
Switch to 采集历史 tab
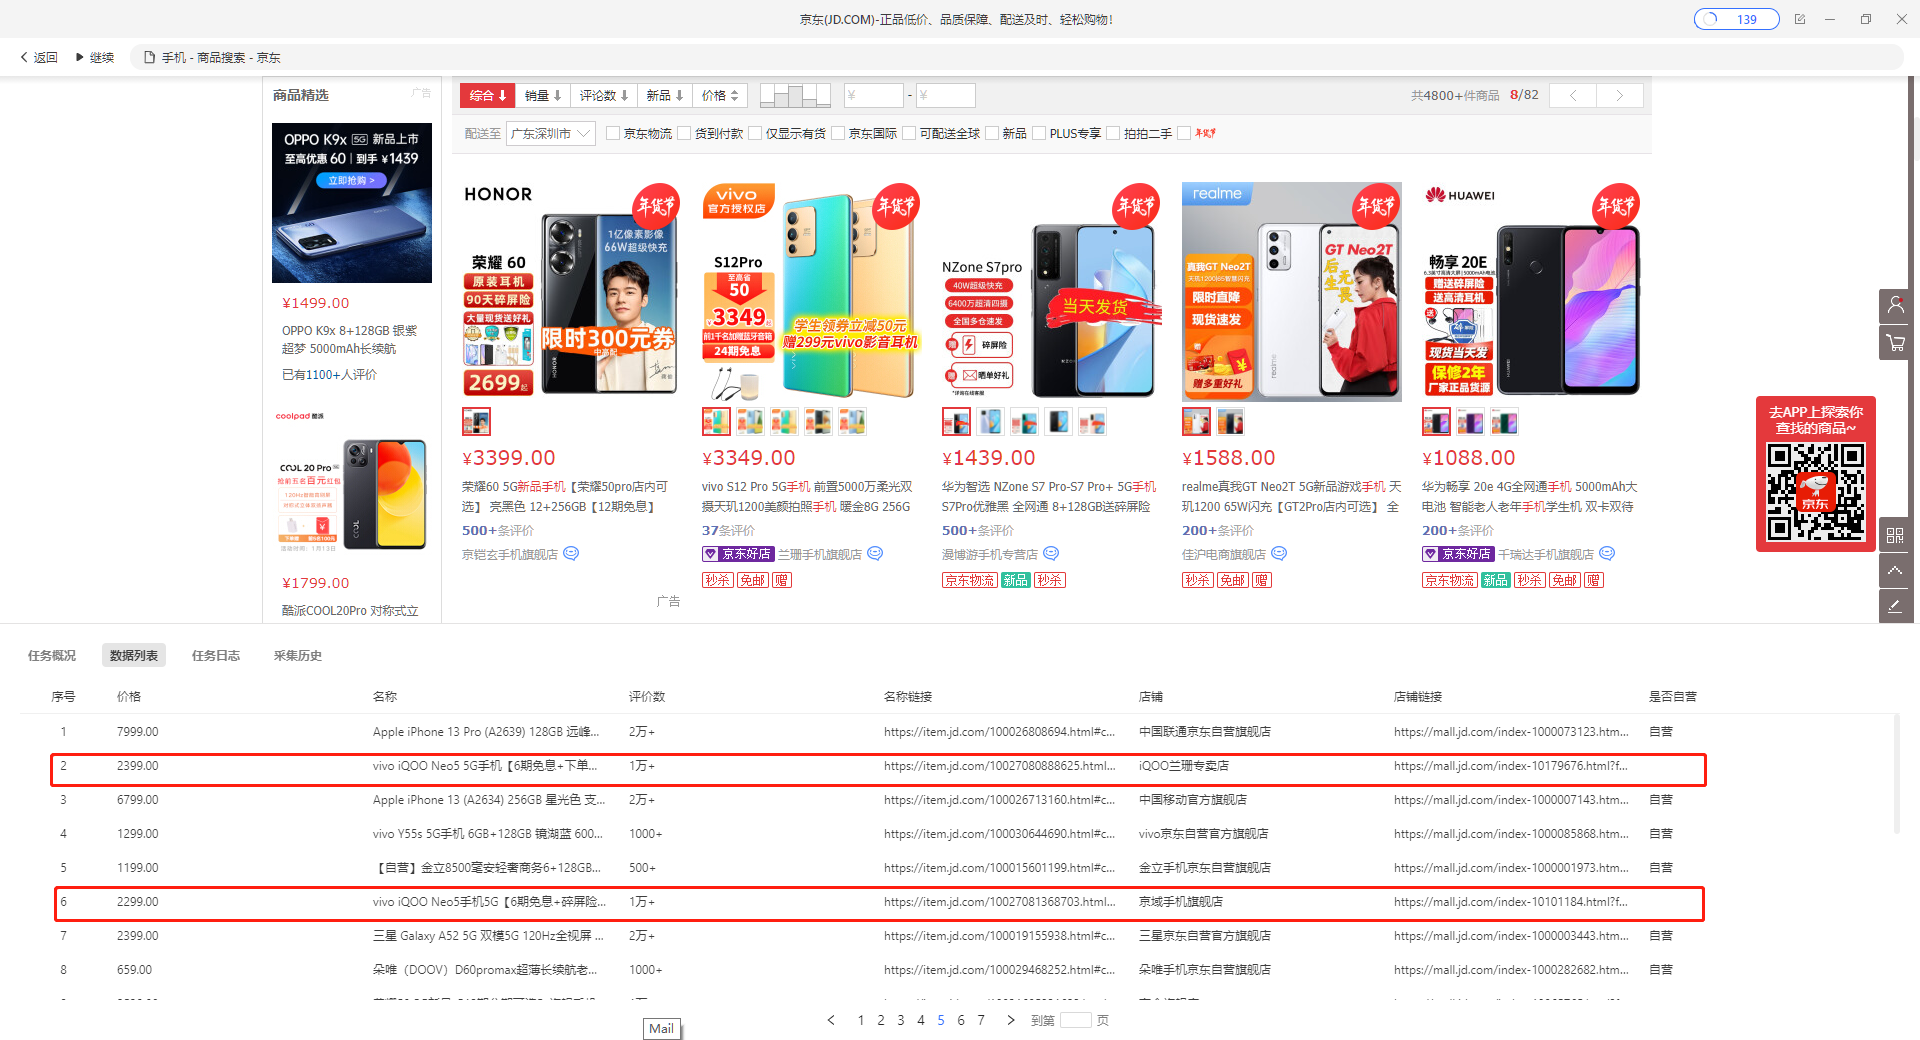pyautogui.click(x=298, y=656)
